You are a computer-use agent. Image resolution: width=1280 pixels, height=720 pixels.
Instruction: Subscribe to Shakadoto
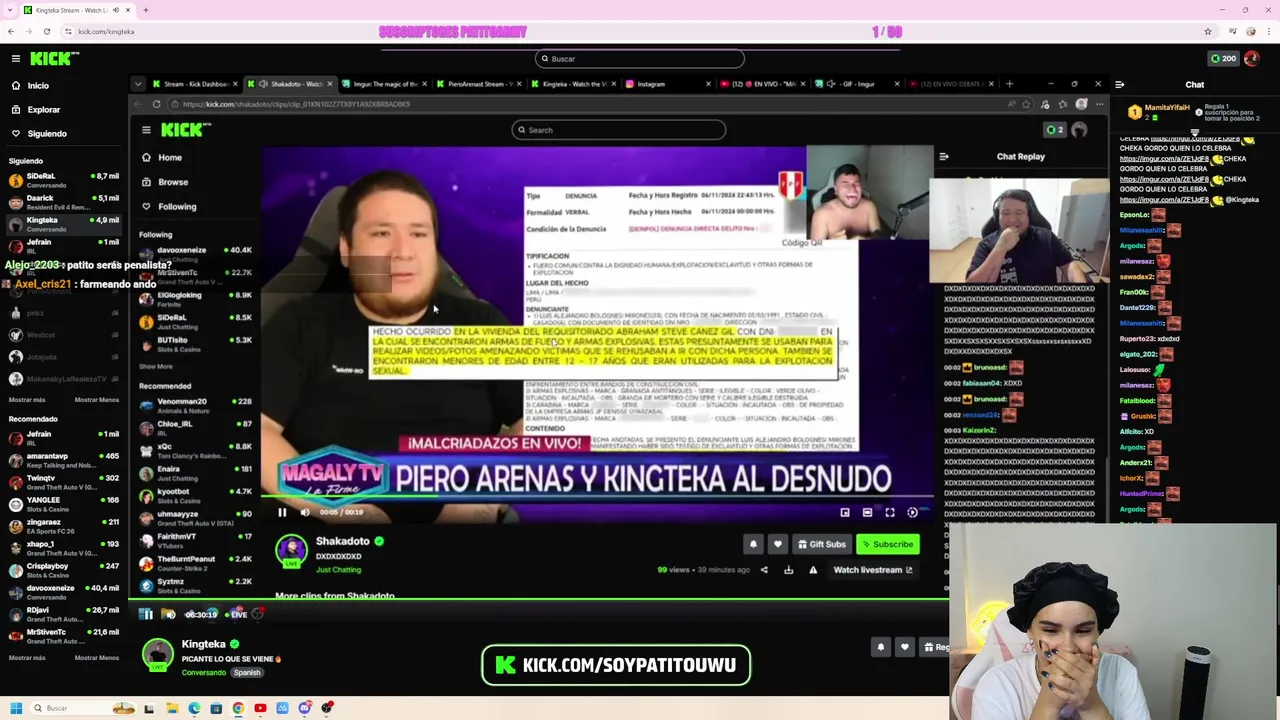(888, 545)
